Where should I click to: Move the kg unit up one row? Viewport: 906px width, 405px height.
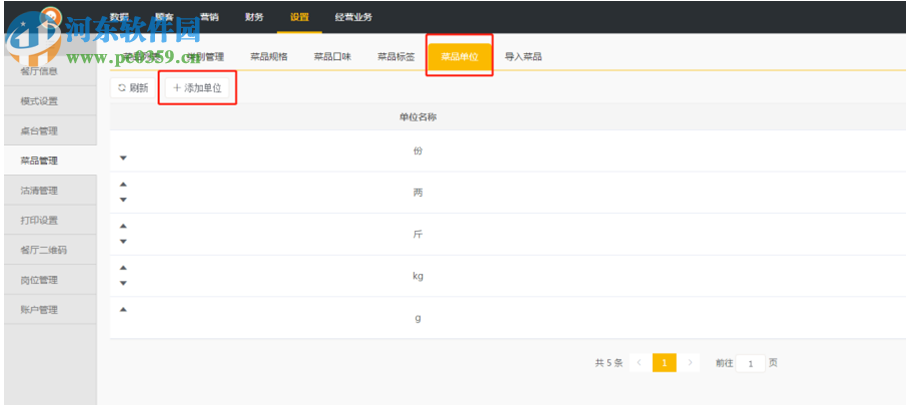123,267
